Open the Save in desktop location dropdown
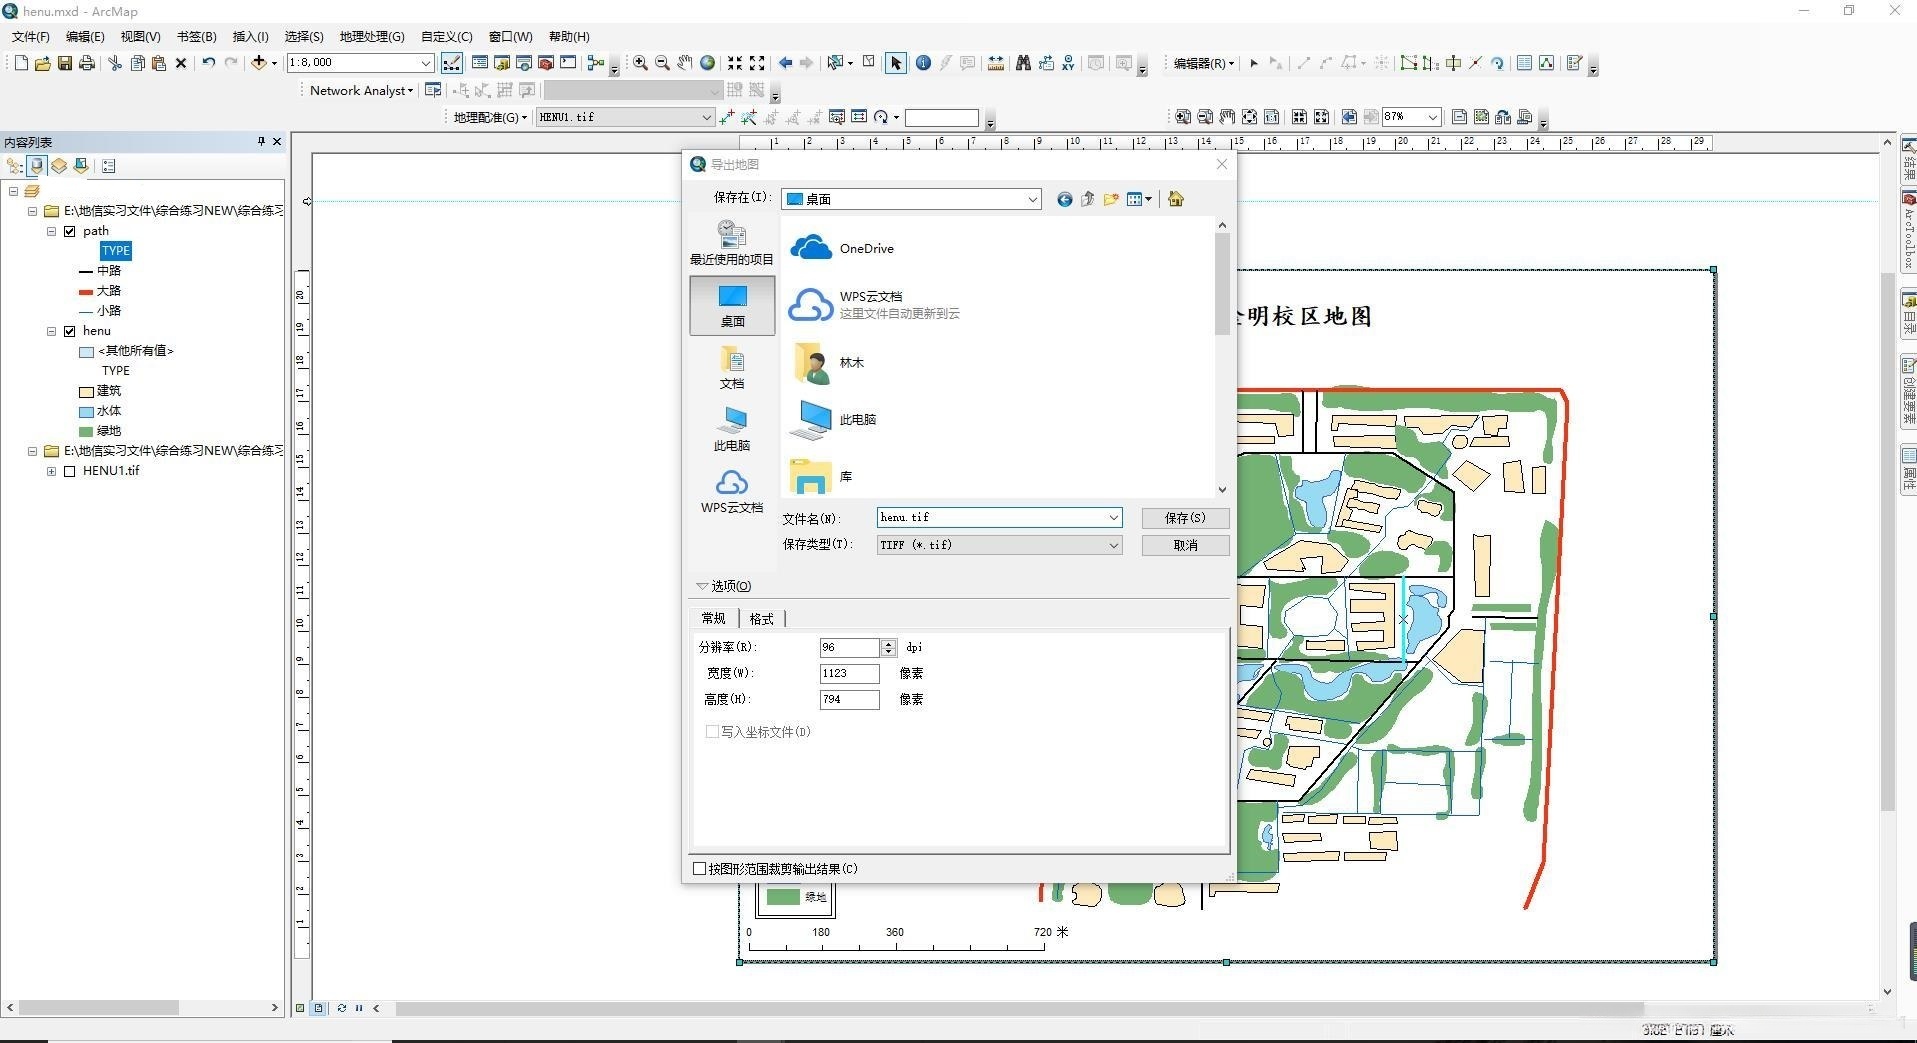Image resolution: width=1917 pixels, height=1043 pixels. click(1032, 199)
